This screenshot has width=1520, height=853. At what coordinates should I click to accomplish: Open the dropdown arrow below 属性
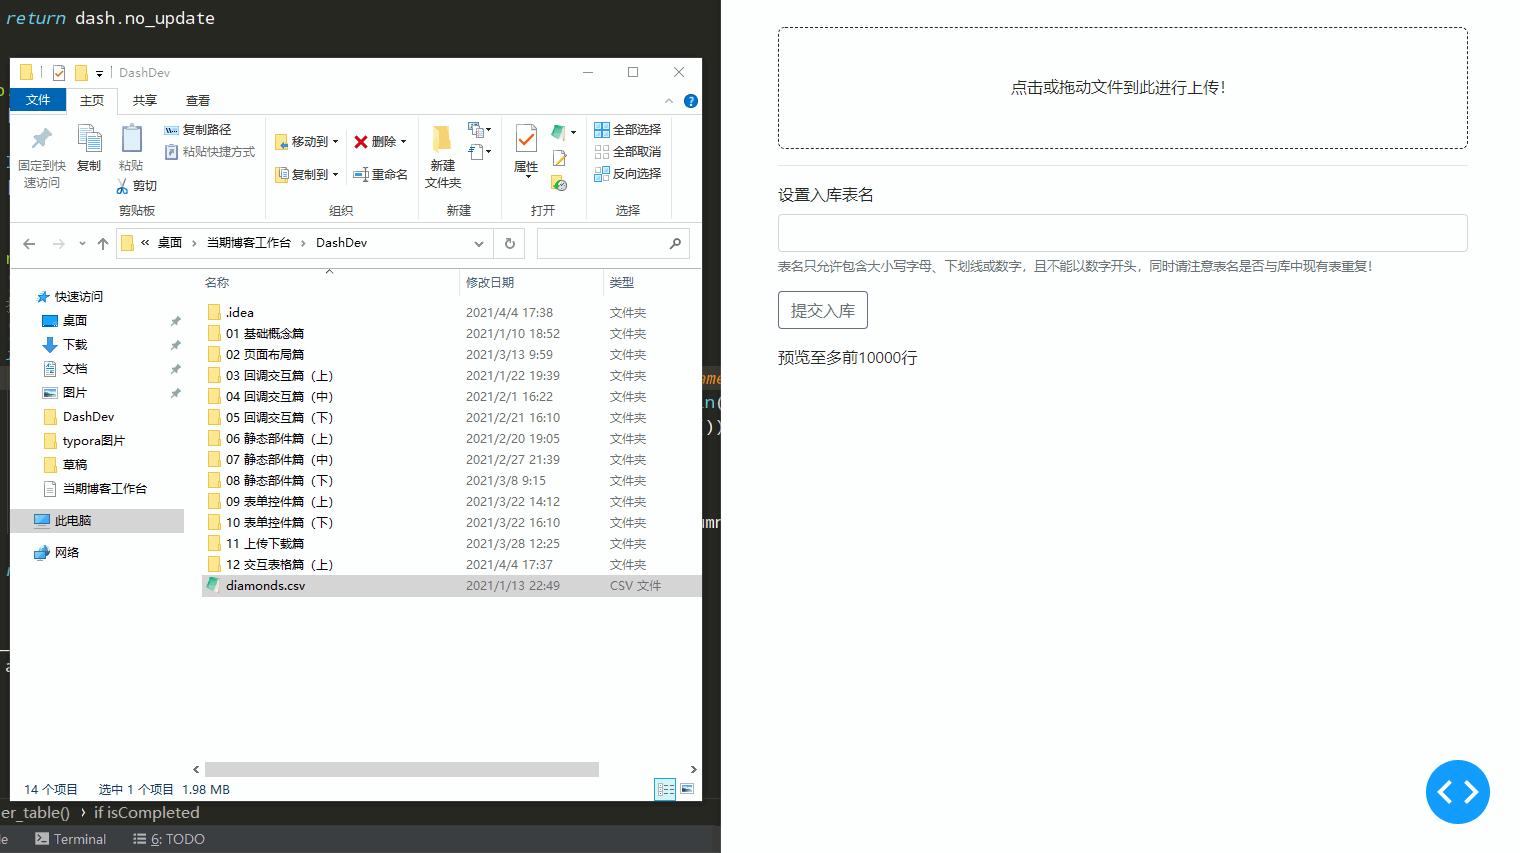(x=527, y=178)
